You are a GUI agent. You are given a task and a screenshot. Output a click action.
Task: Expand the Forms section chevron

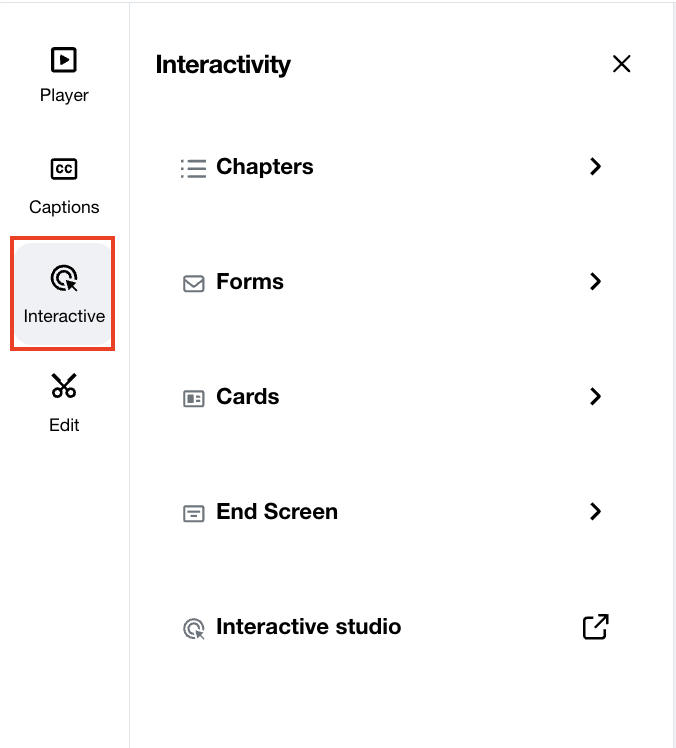coord(596,282)
